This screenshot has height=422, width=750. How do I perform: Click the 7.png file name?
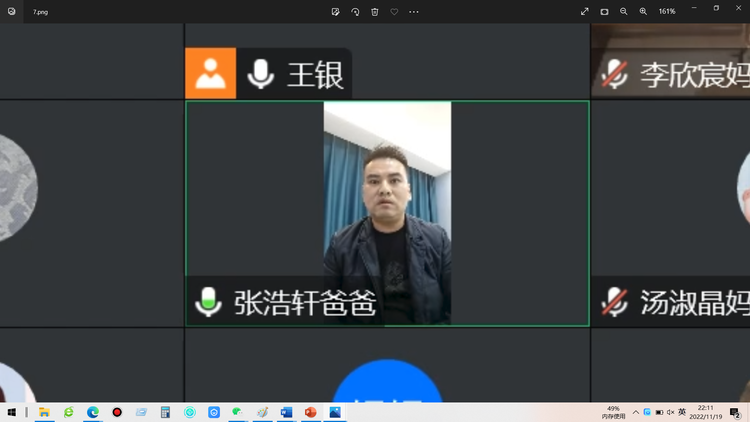[40, 12]
